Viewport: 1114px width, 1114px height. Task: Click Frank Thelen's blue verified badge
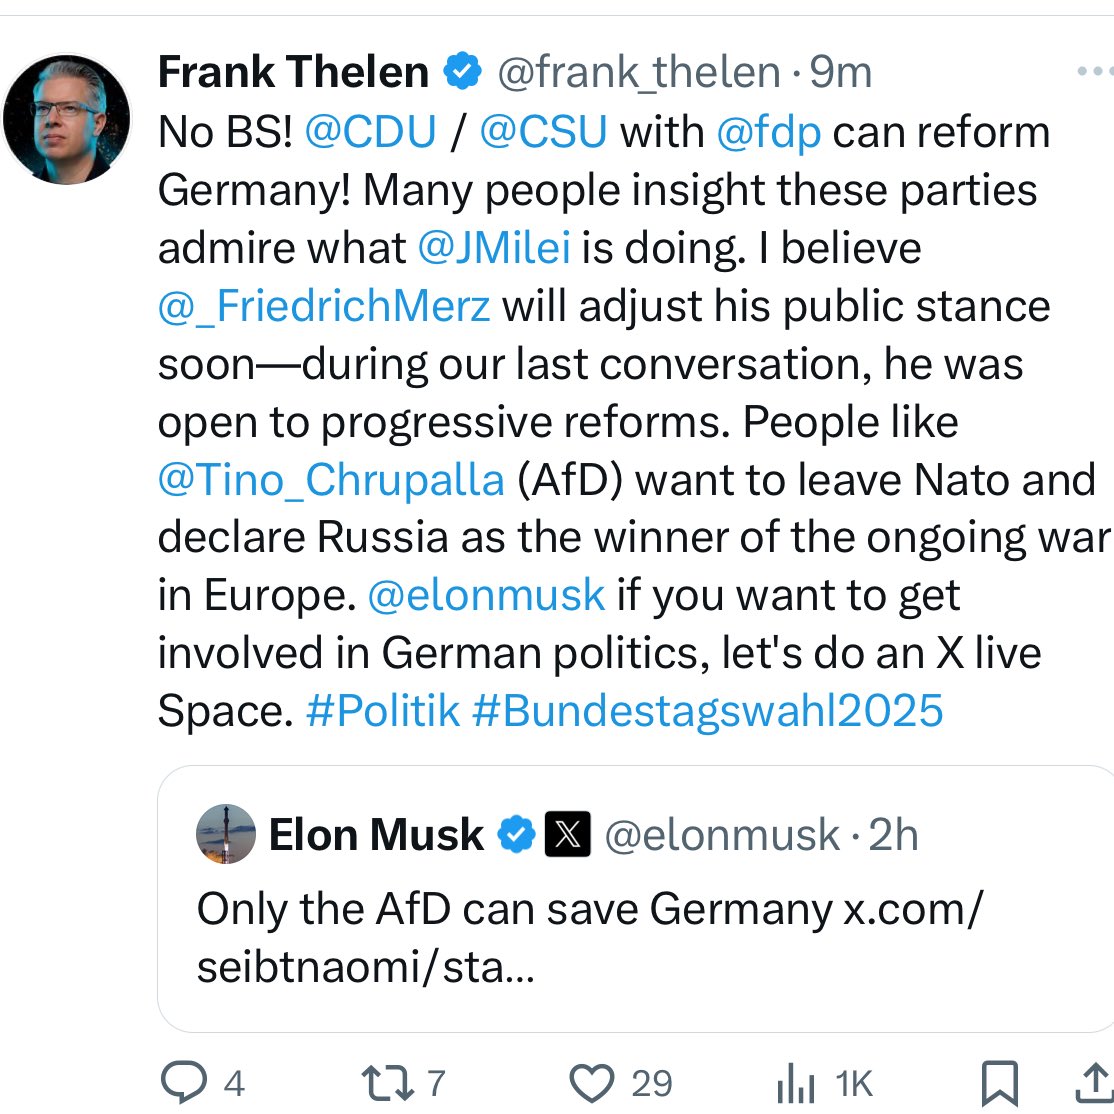point(461,72)
